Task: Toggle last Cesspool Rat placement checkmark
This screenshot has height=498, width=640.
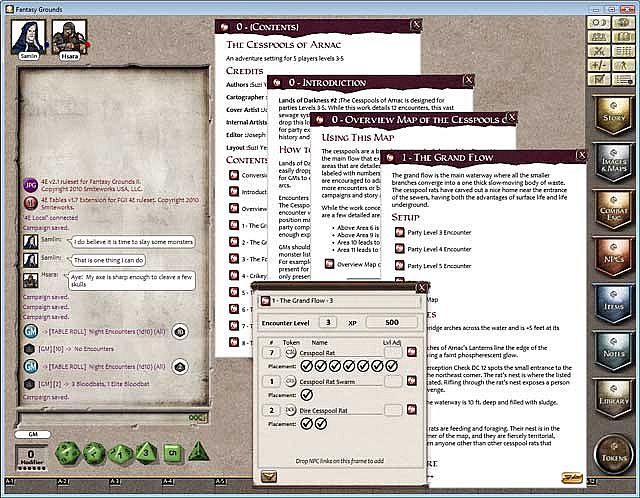Action: pyautogui.click(x=391, y=366)
